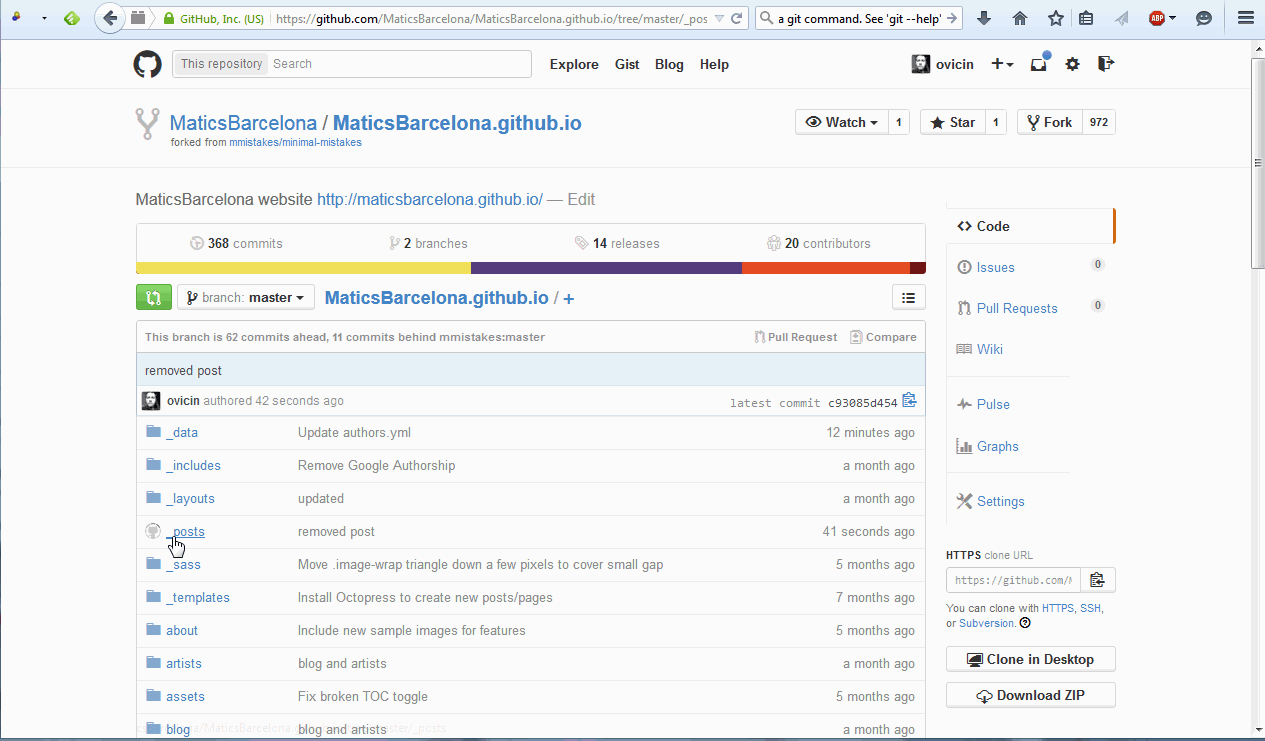The width and height of the screenshot is (1265, 741).
Task: Open the GitHub notifications inbox icon
Action: [1039, 64]
